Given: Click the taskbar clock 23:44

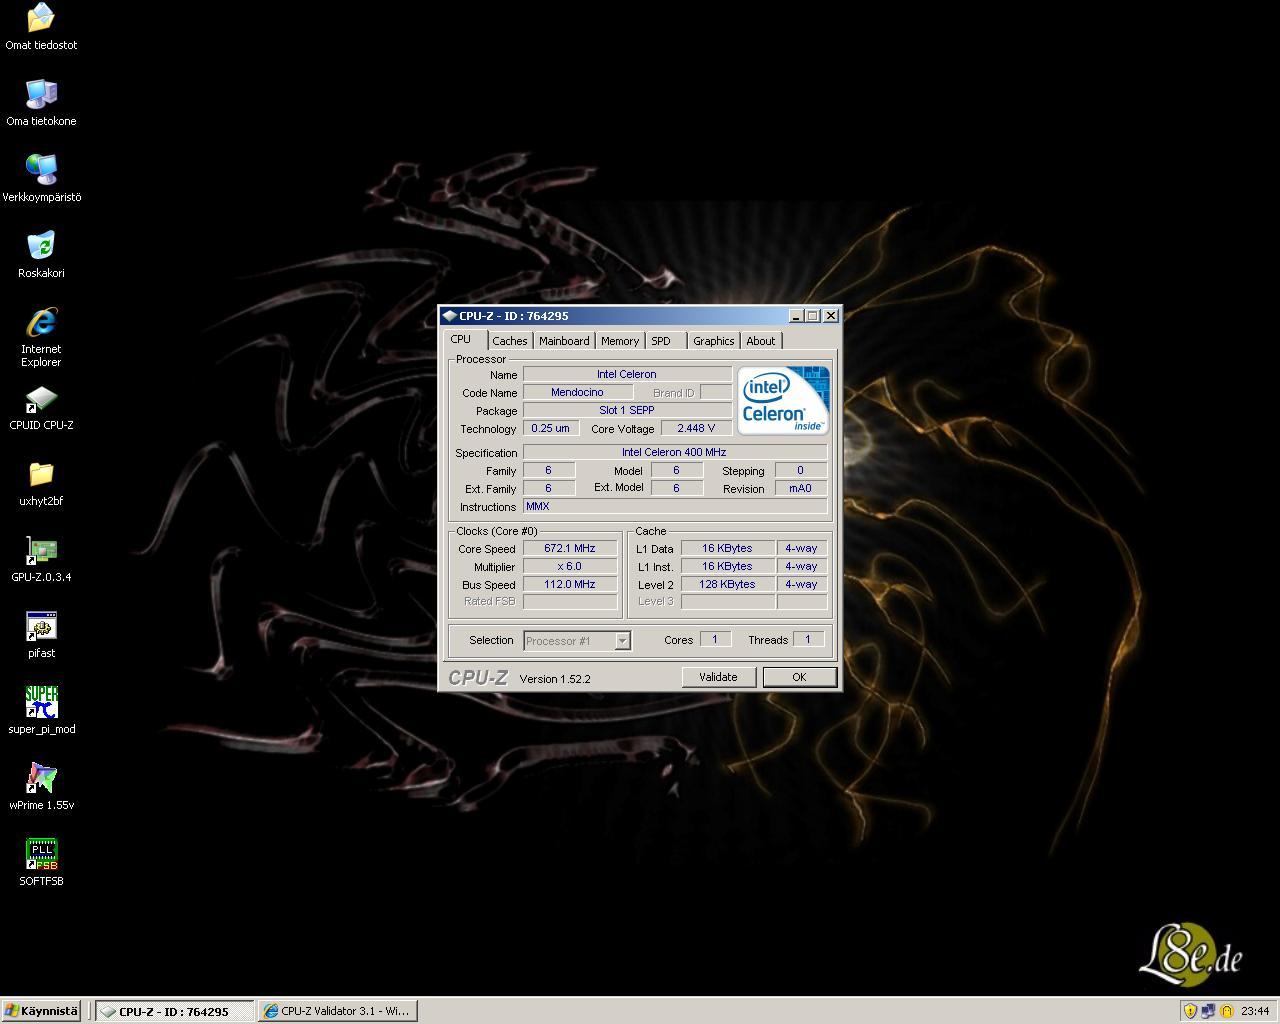Looking at the screenshot, I should click(1255, 1011).
